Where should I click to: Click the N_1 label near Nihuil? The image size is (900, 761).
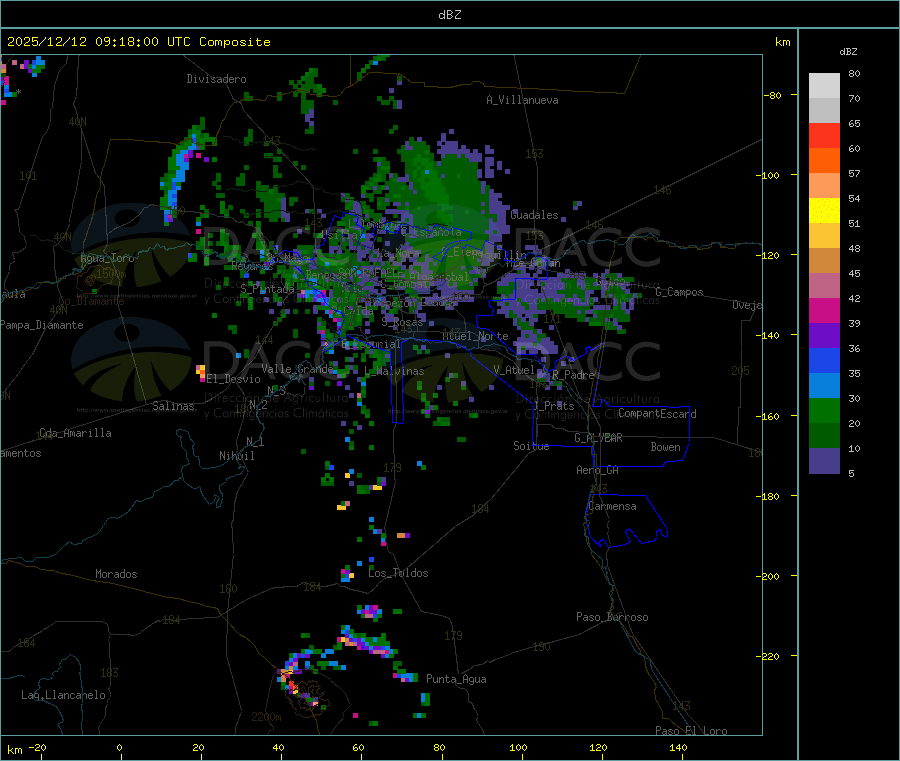(255, 441)
